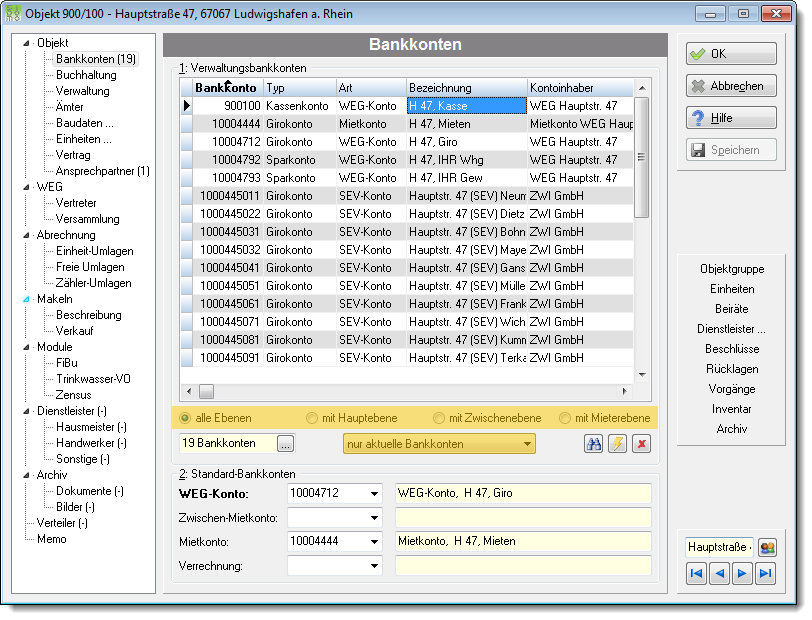This screenshot has height=620, width=812.
Task: Click the ellipsis button beside 19 Bankkonten
Action: 285,444
